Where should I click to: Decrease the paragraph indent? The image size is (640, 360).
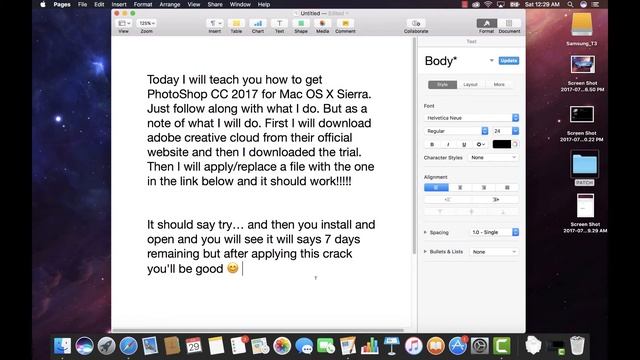(x=448, y=200)
